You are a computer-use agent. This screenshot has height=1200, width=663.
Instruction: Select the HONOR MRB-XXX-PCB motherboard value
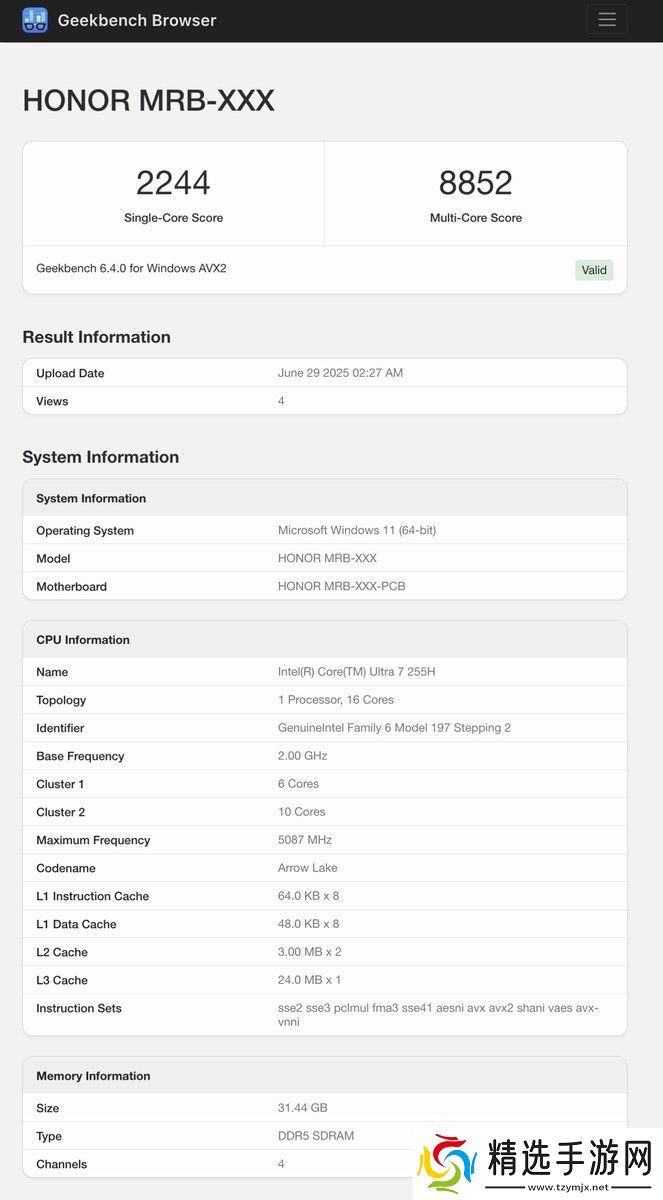341,586
